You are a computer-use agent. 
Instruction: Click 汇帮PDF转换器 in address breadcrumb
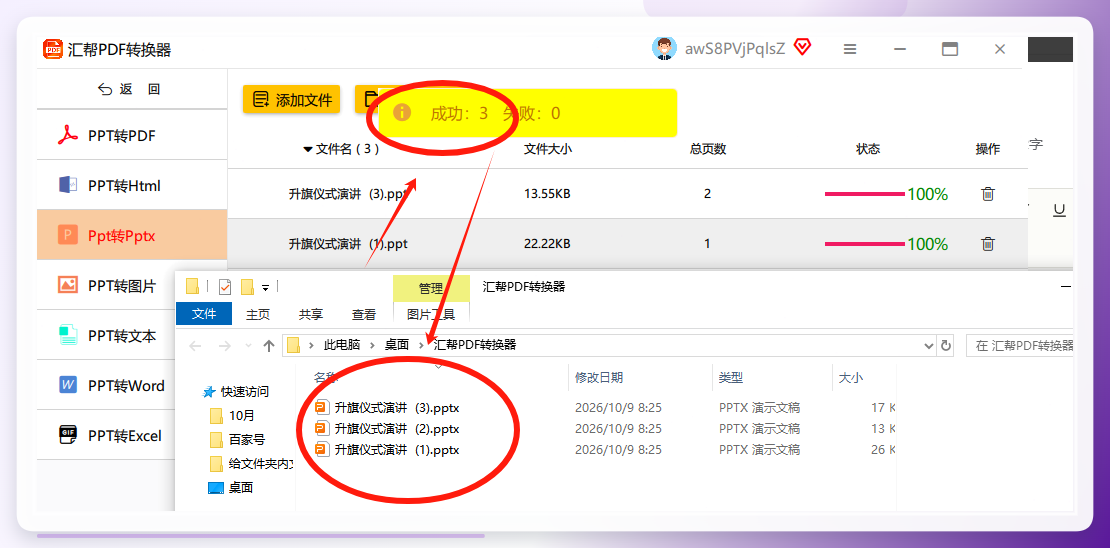(475, 345)
